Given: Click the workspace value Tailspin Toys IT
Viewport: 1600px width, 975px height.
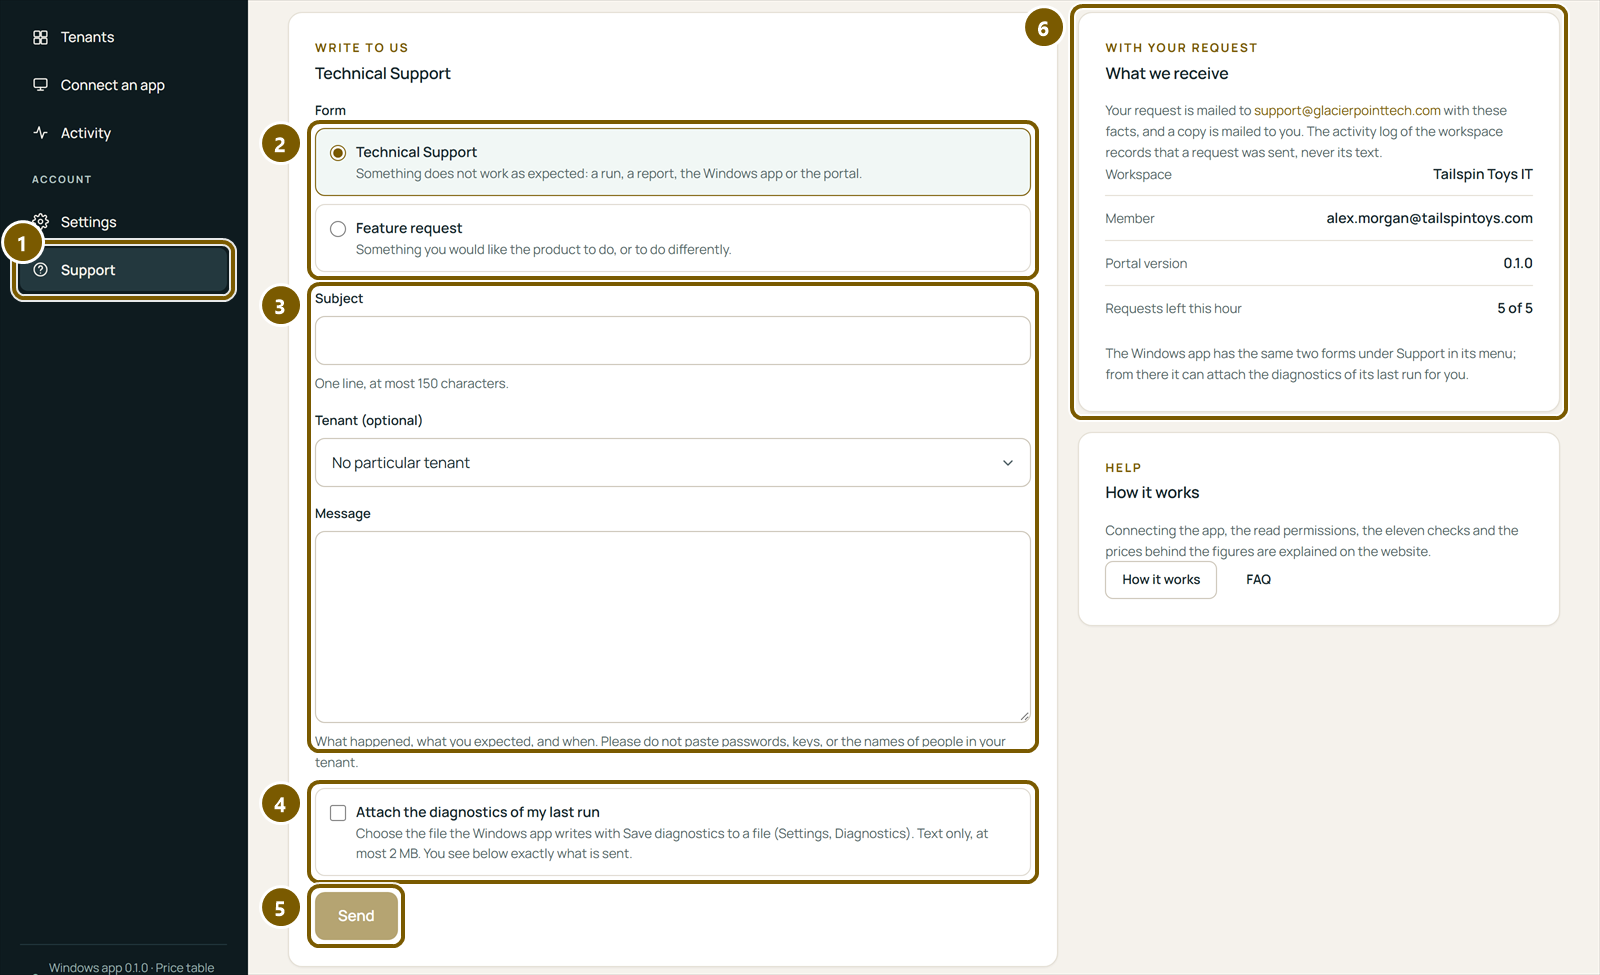Looking at the screenshot, I should pos(1483,174).
